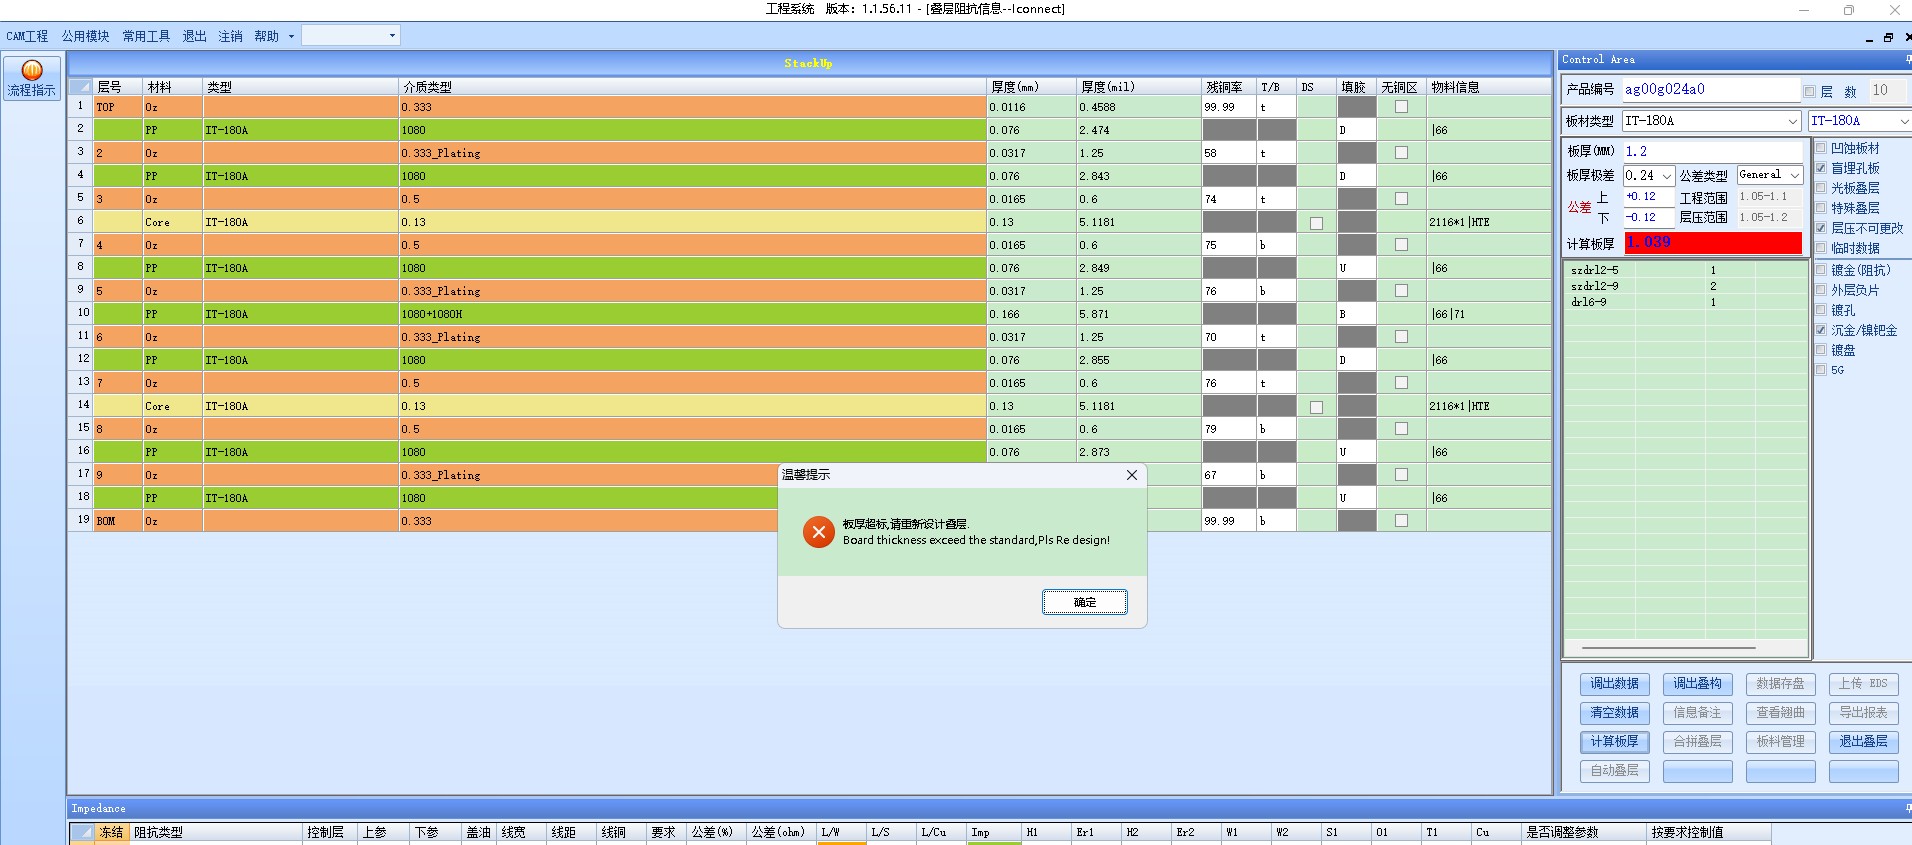Toggle the 沉金/镍钯金 checkbox
Viewport: 1912px width, 845px height.
tap(1821, 330)
